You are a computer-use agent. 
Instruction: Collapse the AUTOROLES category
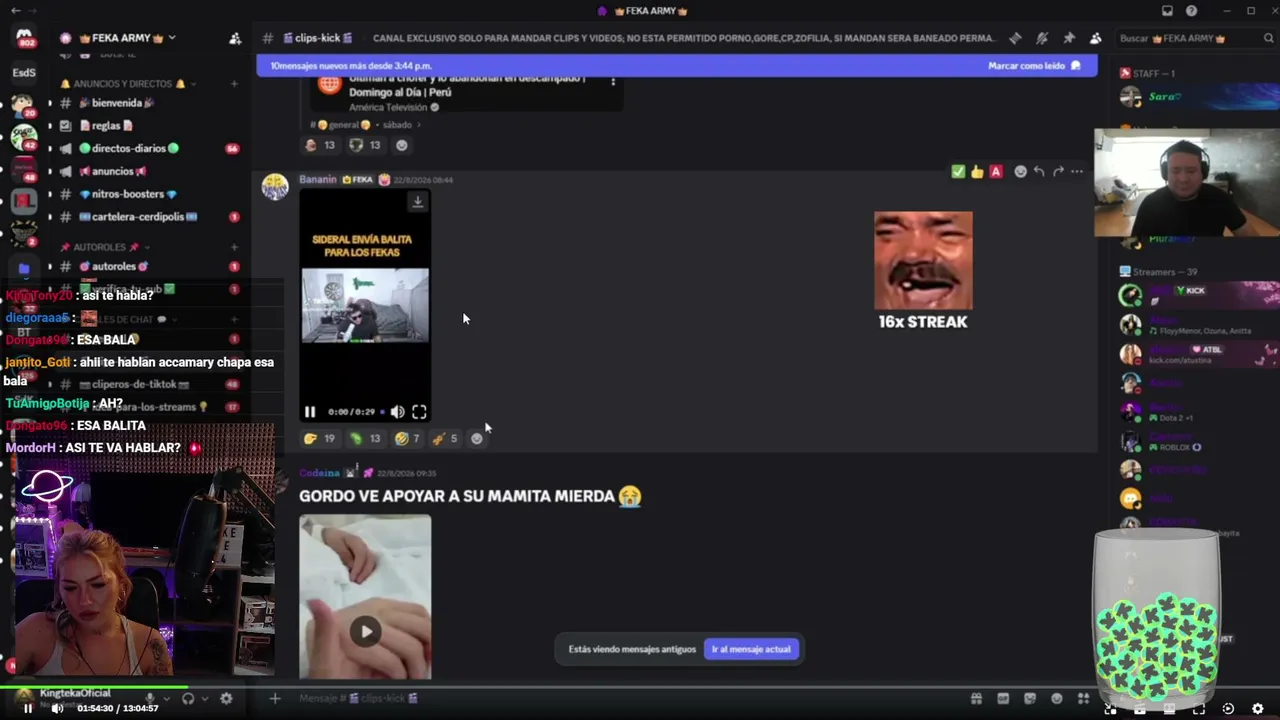(x=104, y=247)
